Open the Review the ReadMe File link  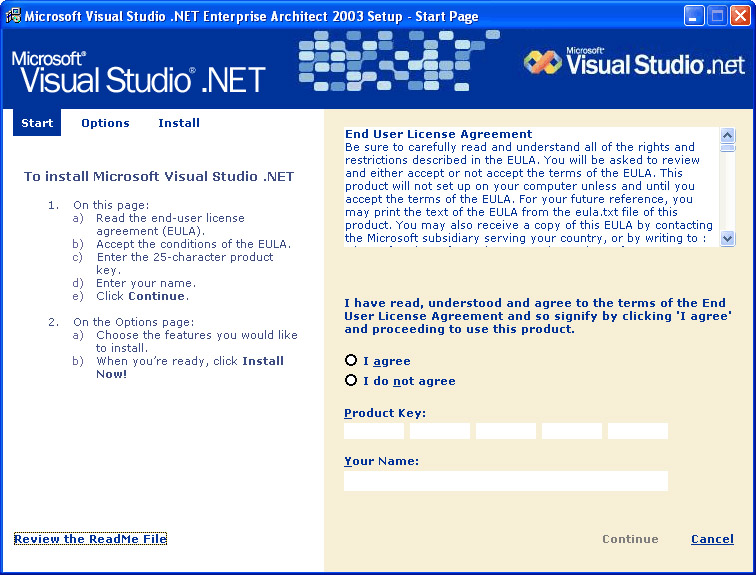tap(90, 539)
